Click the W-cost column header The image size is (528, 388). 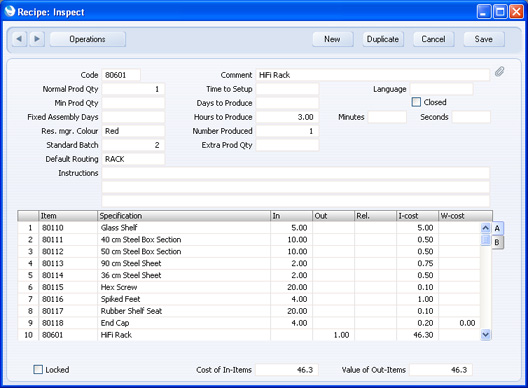465,216
